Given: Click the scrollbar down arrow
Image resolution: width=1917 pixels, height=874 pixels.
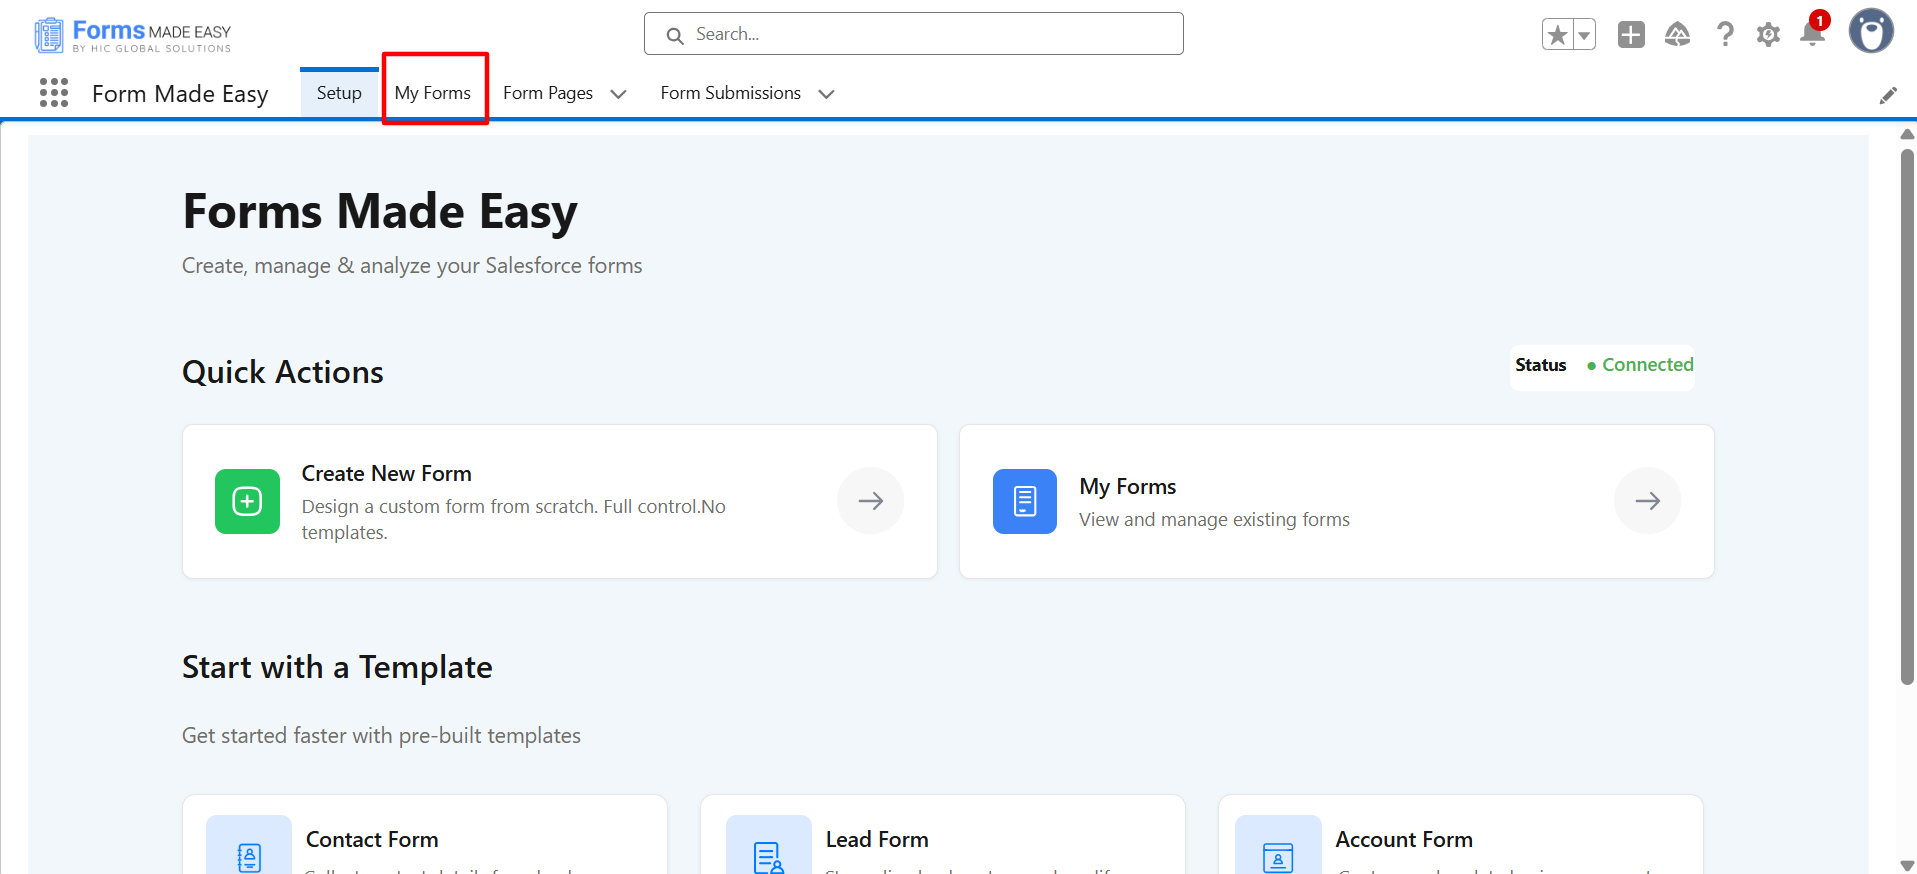Looking at the screenshot, I should coord(1907,865).
